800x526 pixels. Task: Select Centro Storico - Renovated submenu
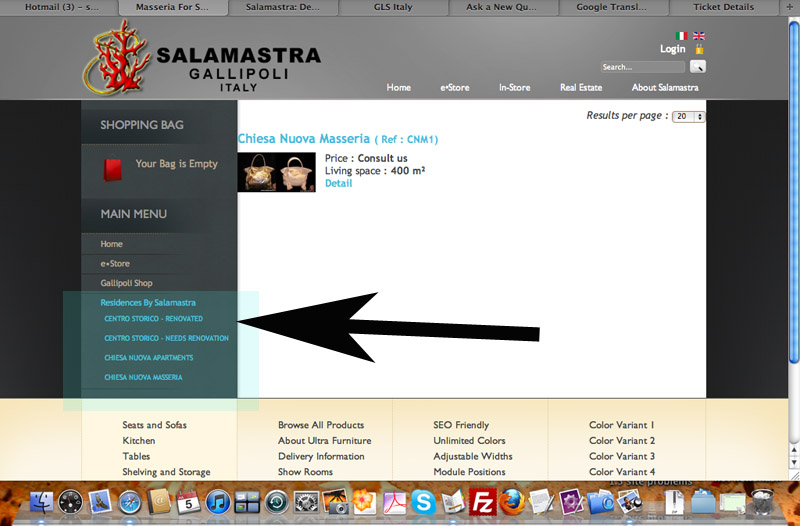click(x=154, y=318)
